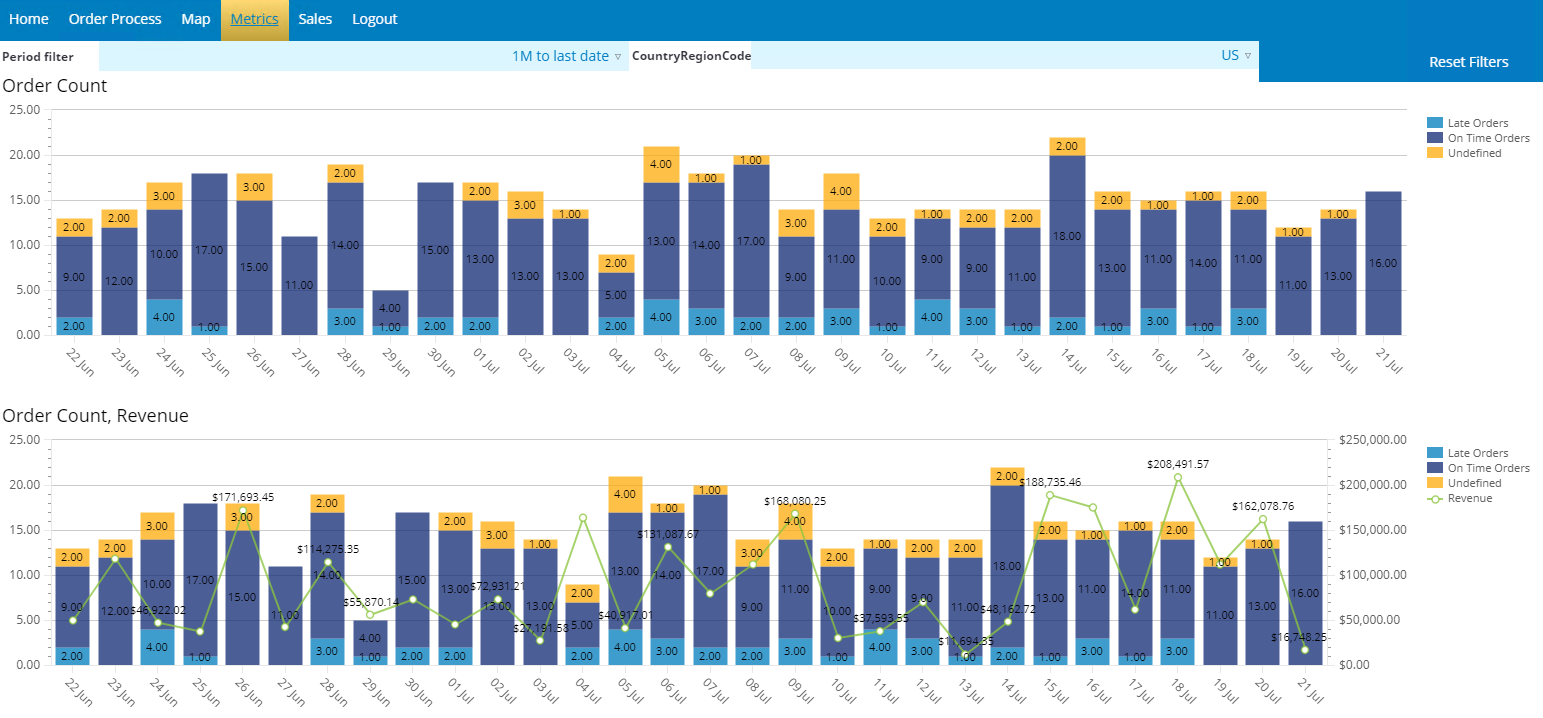
Task: Select the 21 Jul 16.00 bar in top chart
Action: (1383, 263)
